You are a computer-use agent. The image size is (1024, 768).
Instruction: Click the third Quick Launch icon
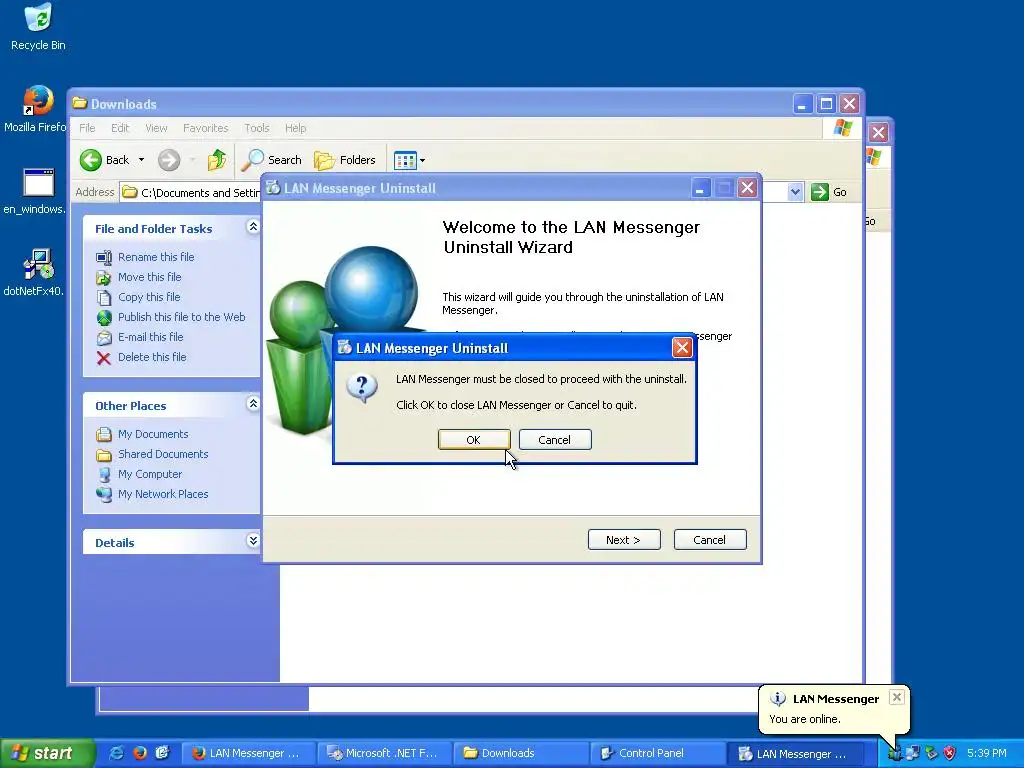tap(163, 753)
